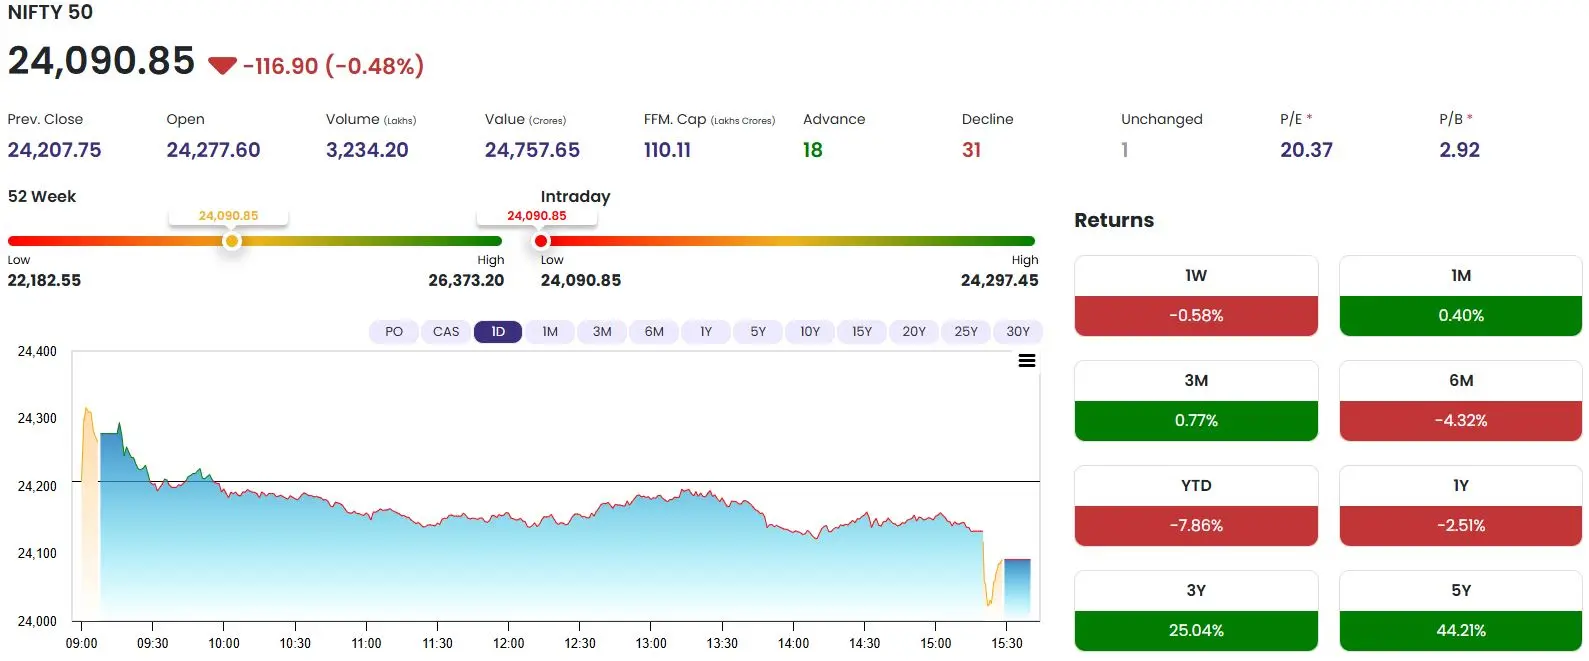Open the 3M returns card

[1196, 401]
